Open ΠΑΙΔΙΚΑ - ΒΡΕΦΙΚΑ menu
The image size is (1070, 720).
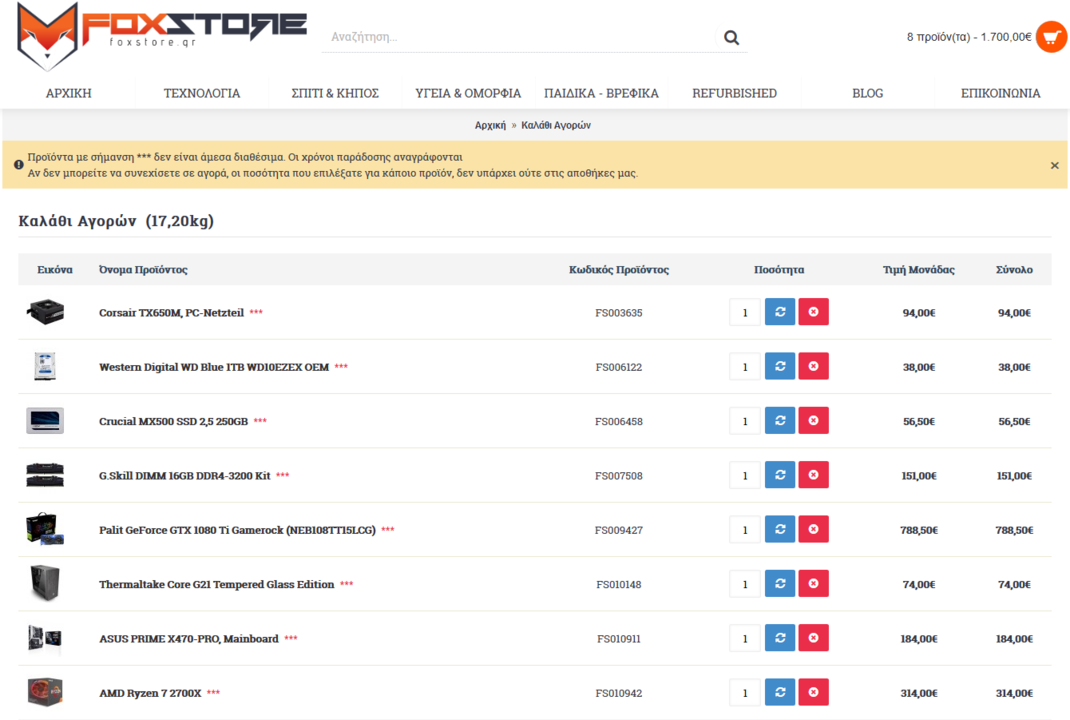[601, 93]
